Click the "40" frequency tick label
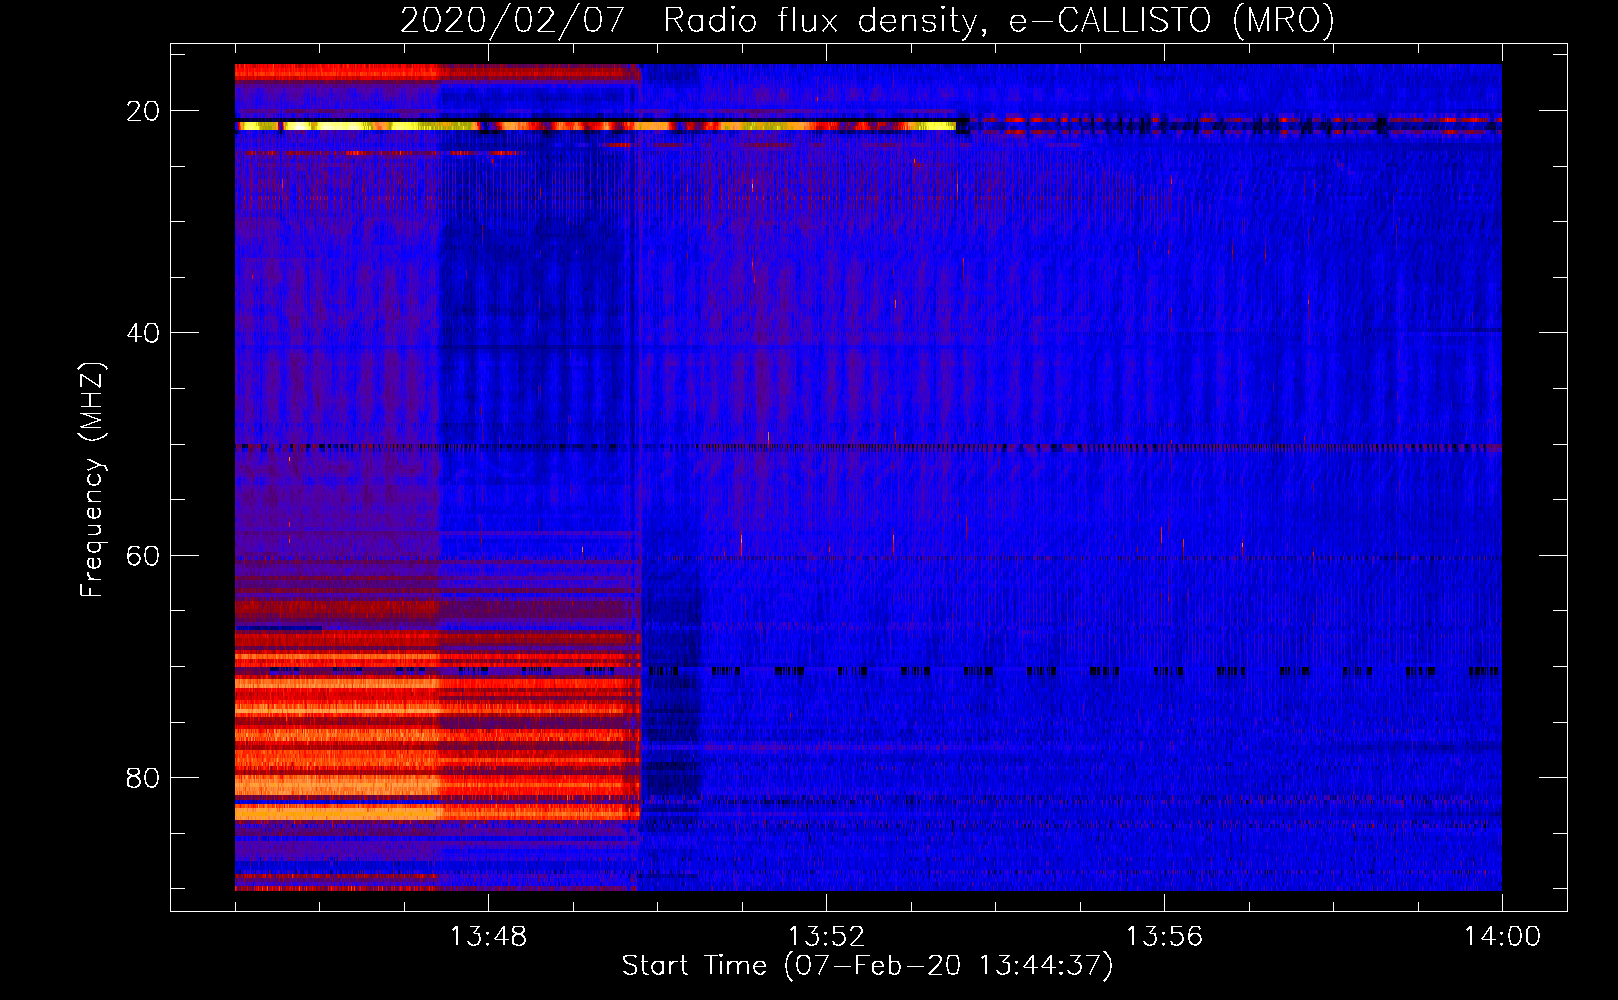Screen dimensions: 1618x1000 [143, 333]
